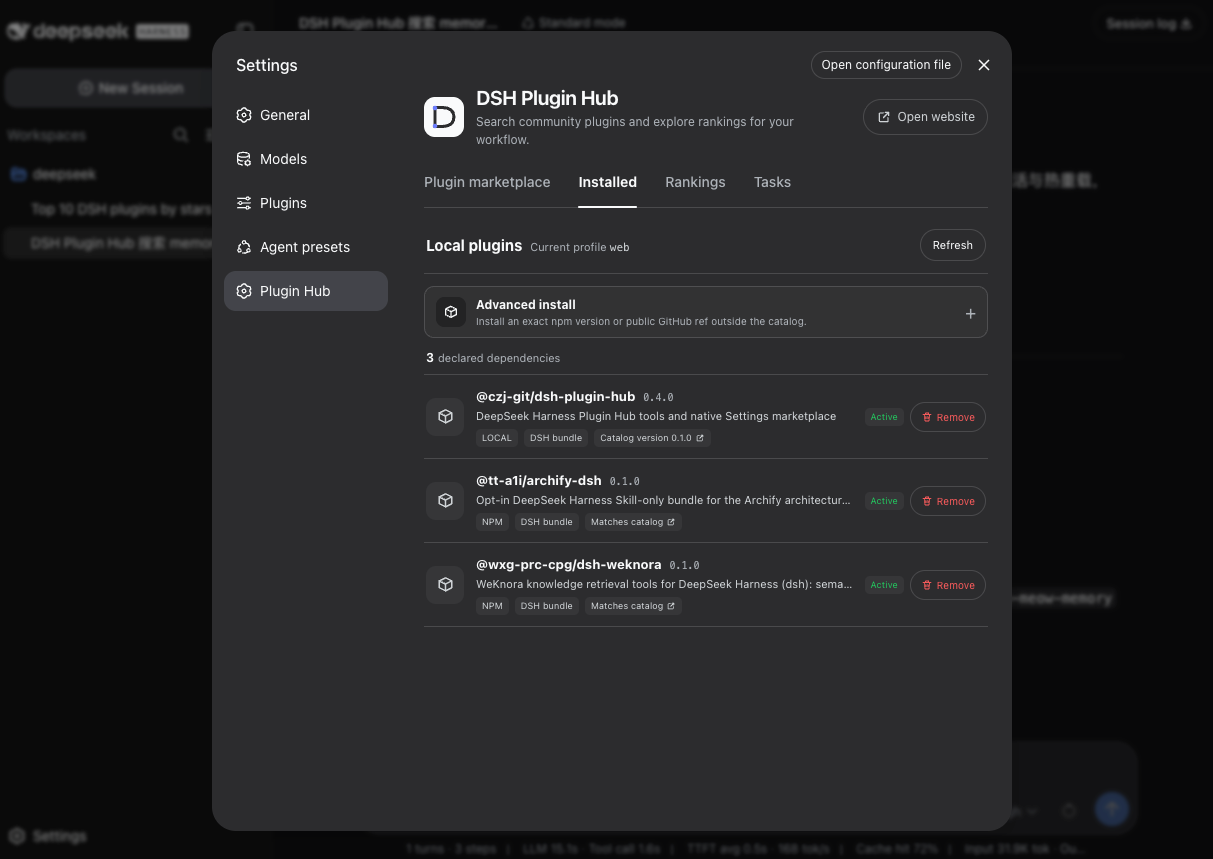Click DSH bundle tag of dsh-weknora
1213x859 pixels.
click(x=547, y=606)
